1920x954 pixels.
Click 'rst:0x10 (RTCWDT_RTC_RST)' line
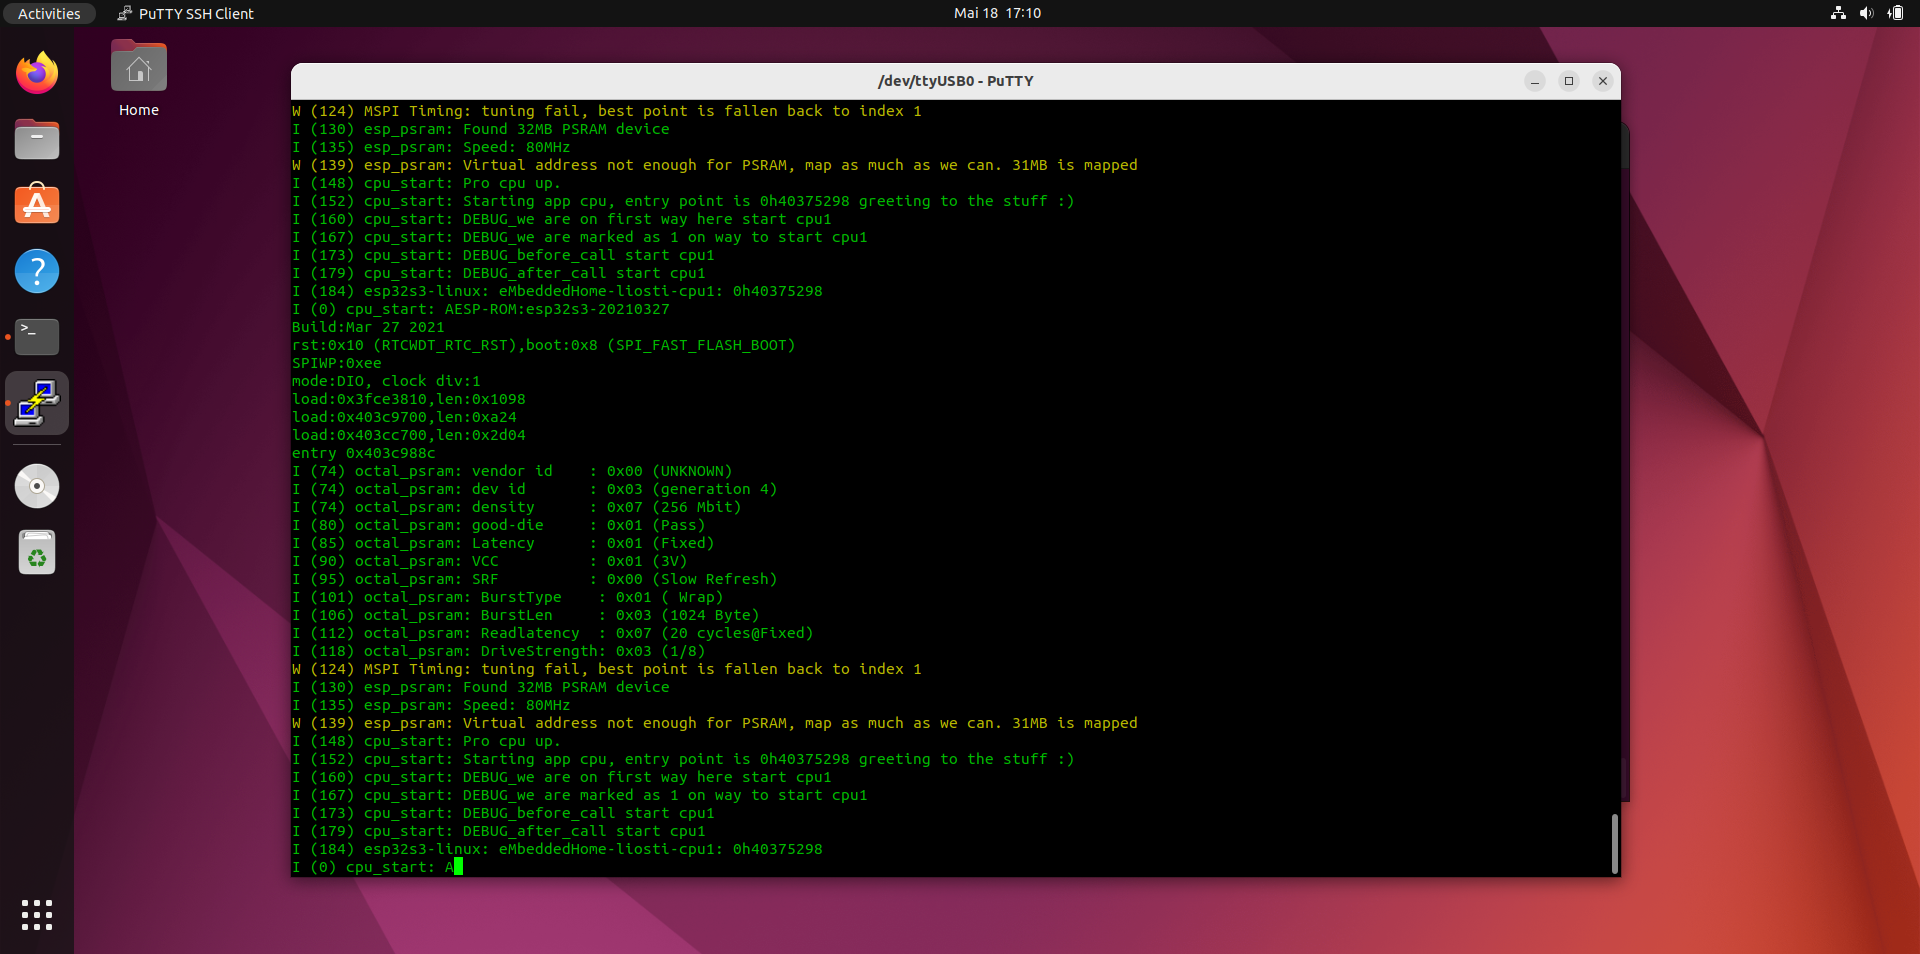(543, 345)
